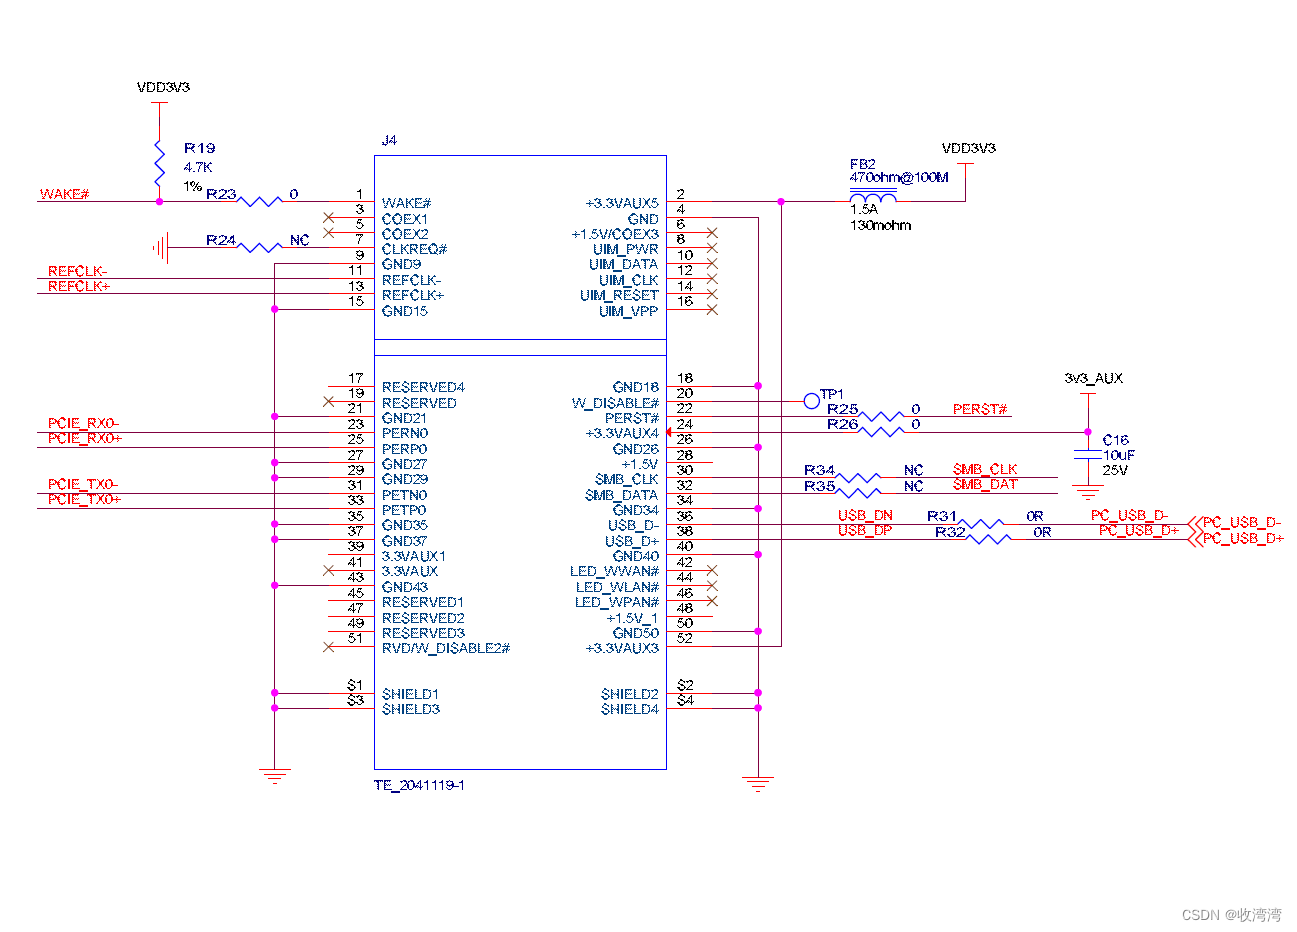The height and width of the screenshot is (932, 1297).
Task: Click the USB_DN net label
Action: click(865, 515)
